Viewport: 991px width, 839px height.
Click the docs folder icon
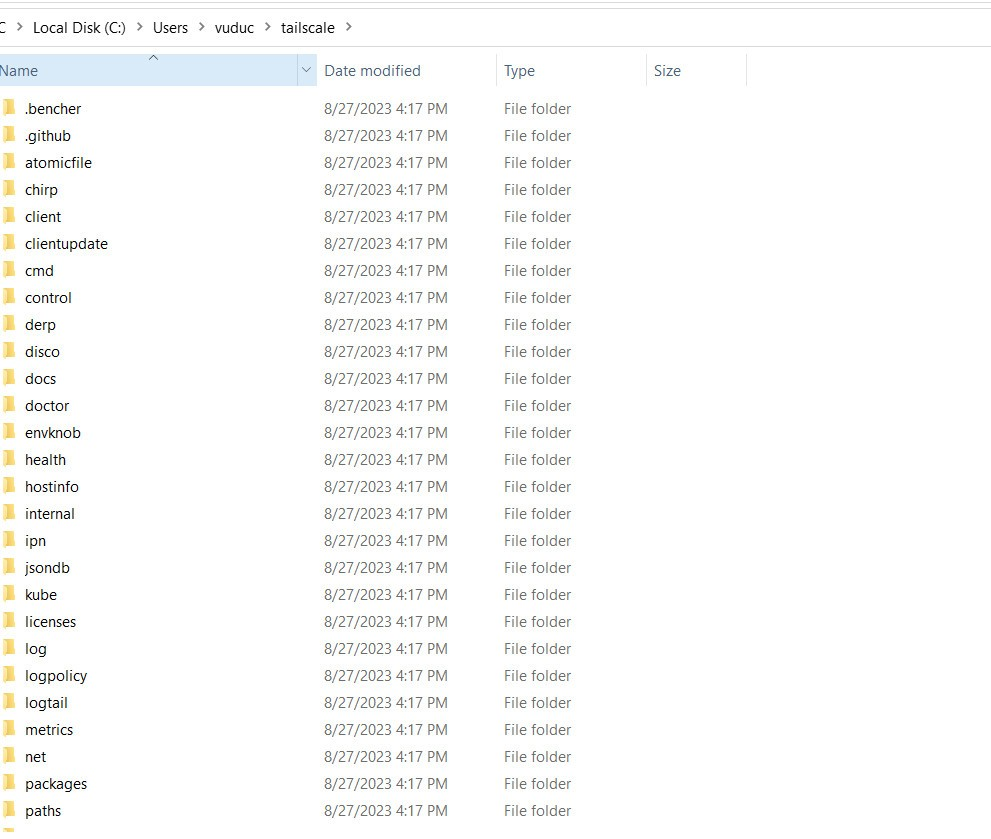(9, 377)
